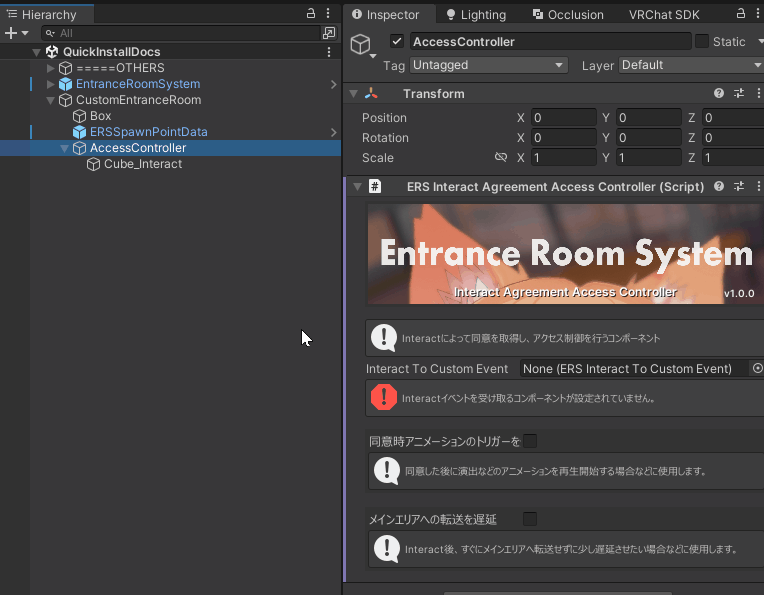This screenshot has height=595, width=764.
Task: Enable the メインエリアへの転送を遅延 checkbox
Action: pos(530,519)
